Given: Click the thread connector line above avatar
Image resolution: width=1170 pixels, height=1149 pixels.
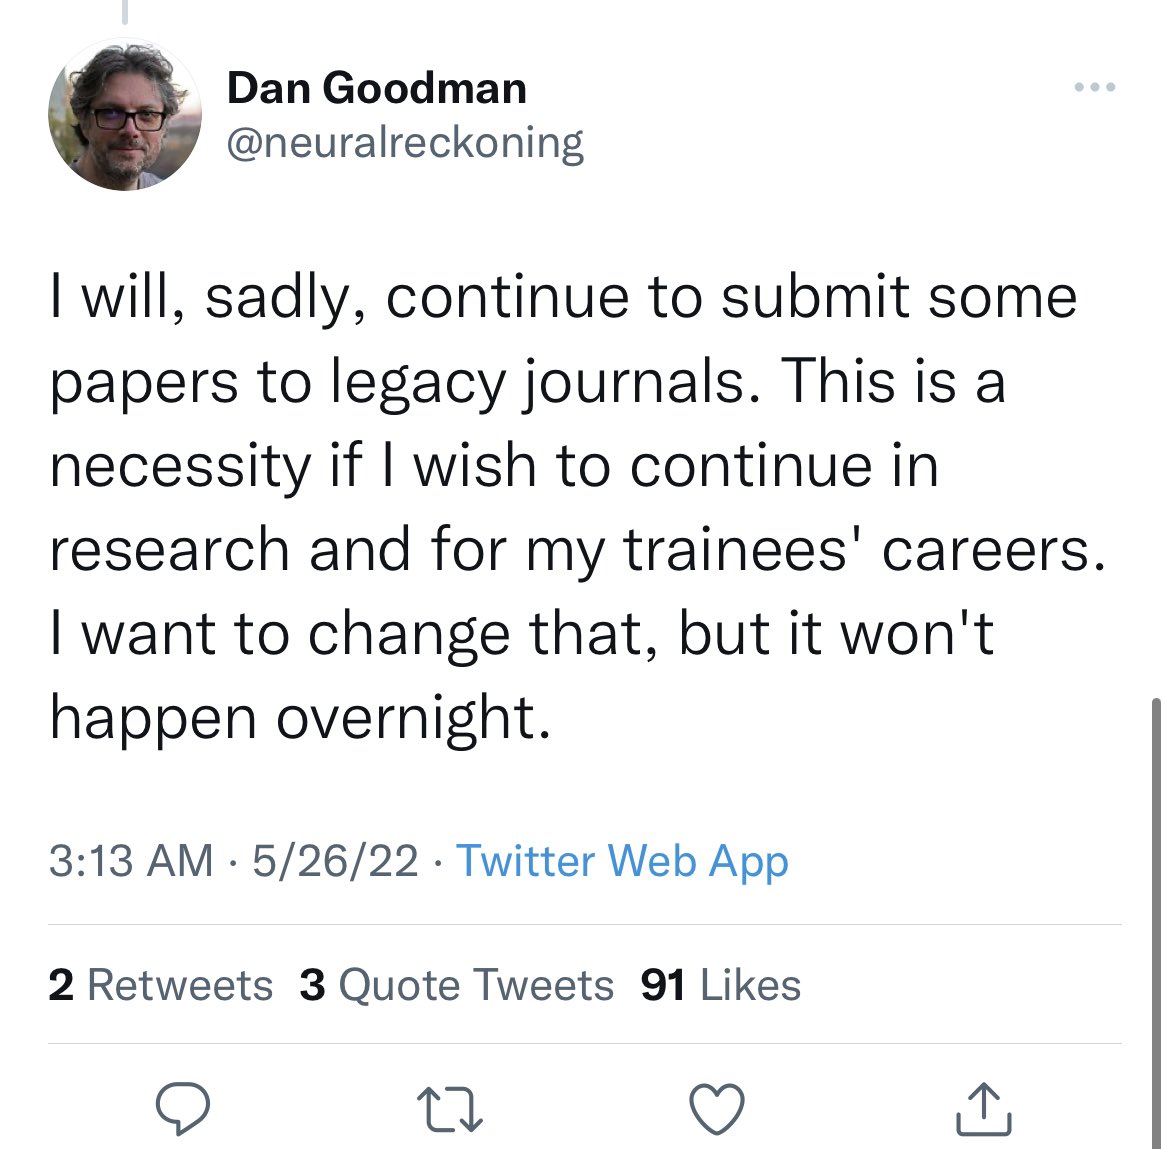Looking at the screenshot, I should (x=125, y=12).
